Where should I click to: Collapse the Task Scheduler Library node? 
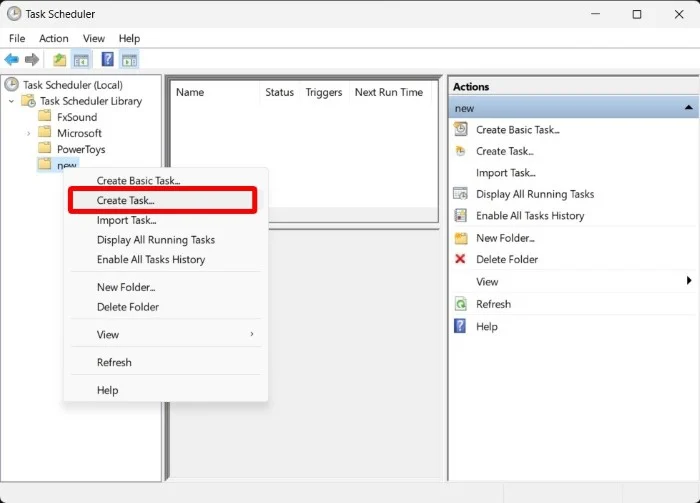pos(11,101)
